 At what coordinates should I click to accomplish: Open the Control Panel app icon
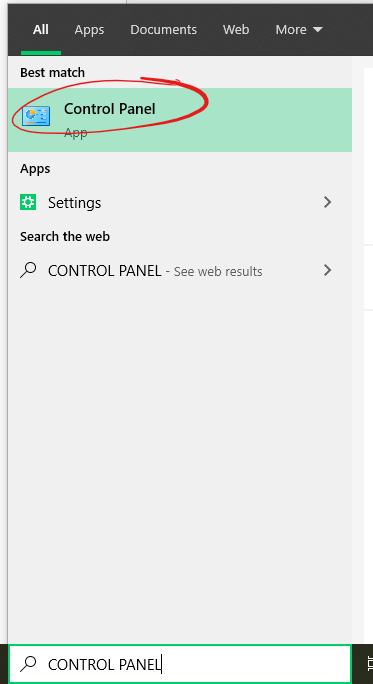[36, 116]
